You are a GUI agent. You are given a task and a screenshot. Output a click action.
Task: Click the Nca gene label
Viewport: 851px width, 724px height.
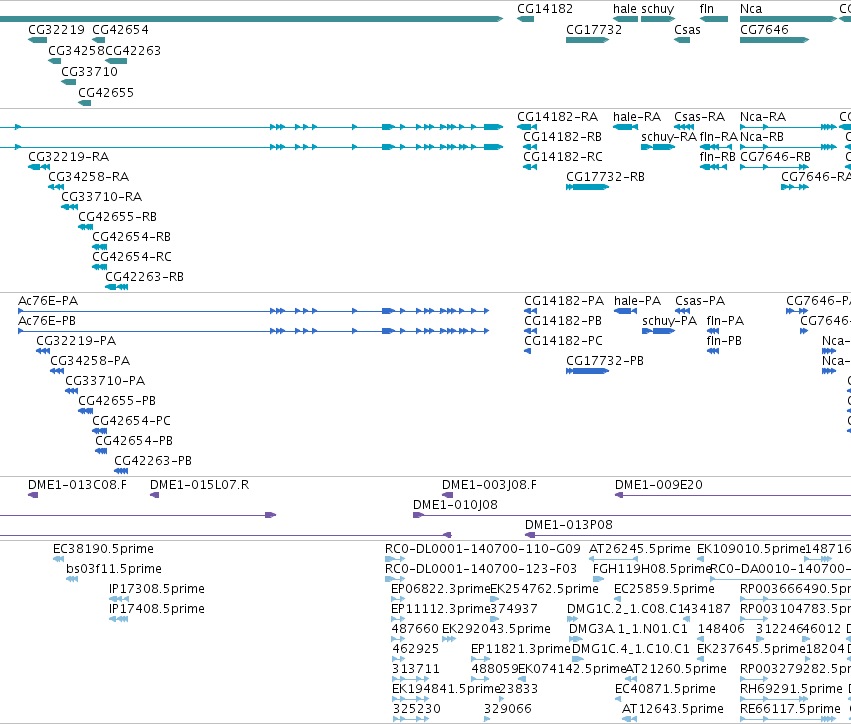pos(751,9)
